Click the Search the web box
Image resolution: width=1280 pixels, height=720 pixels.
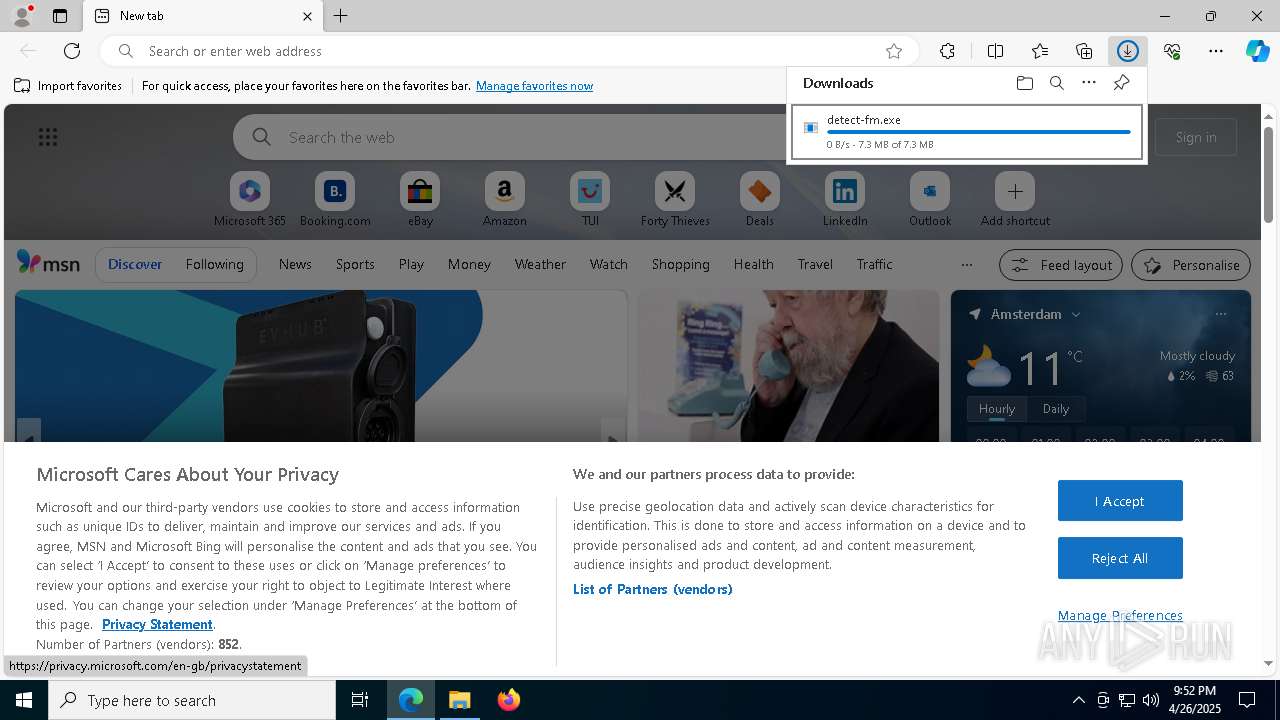point(510,137)
